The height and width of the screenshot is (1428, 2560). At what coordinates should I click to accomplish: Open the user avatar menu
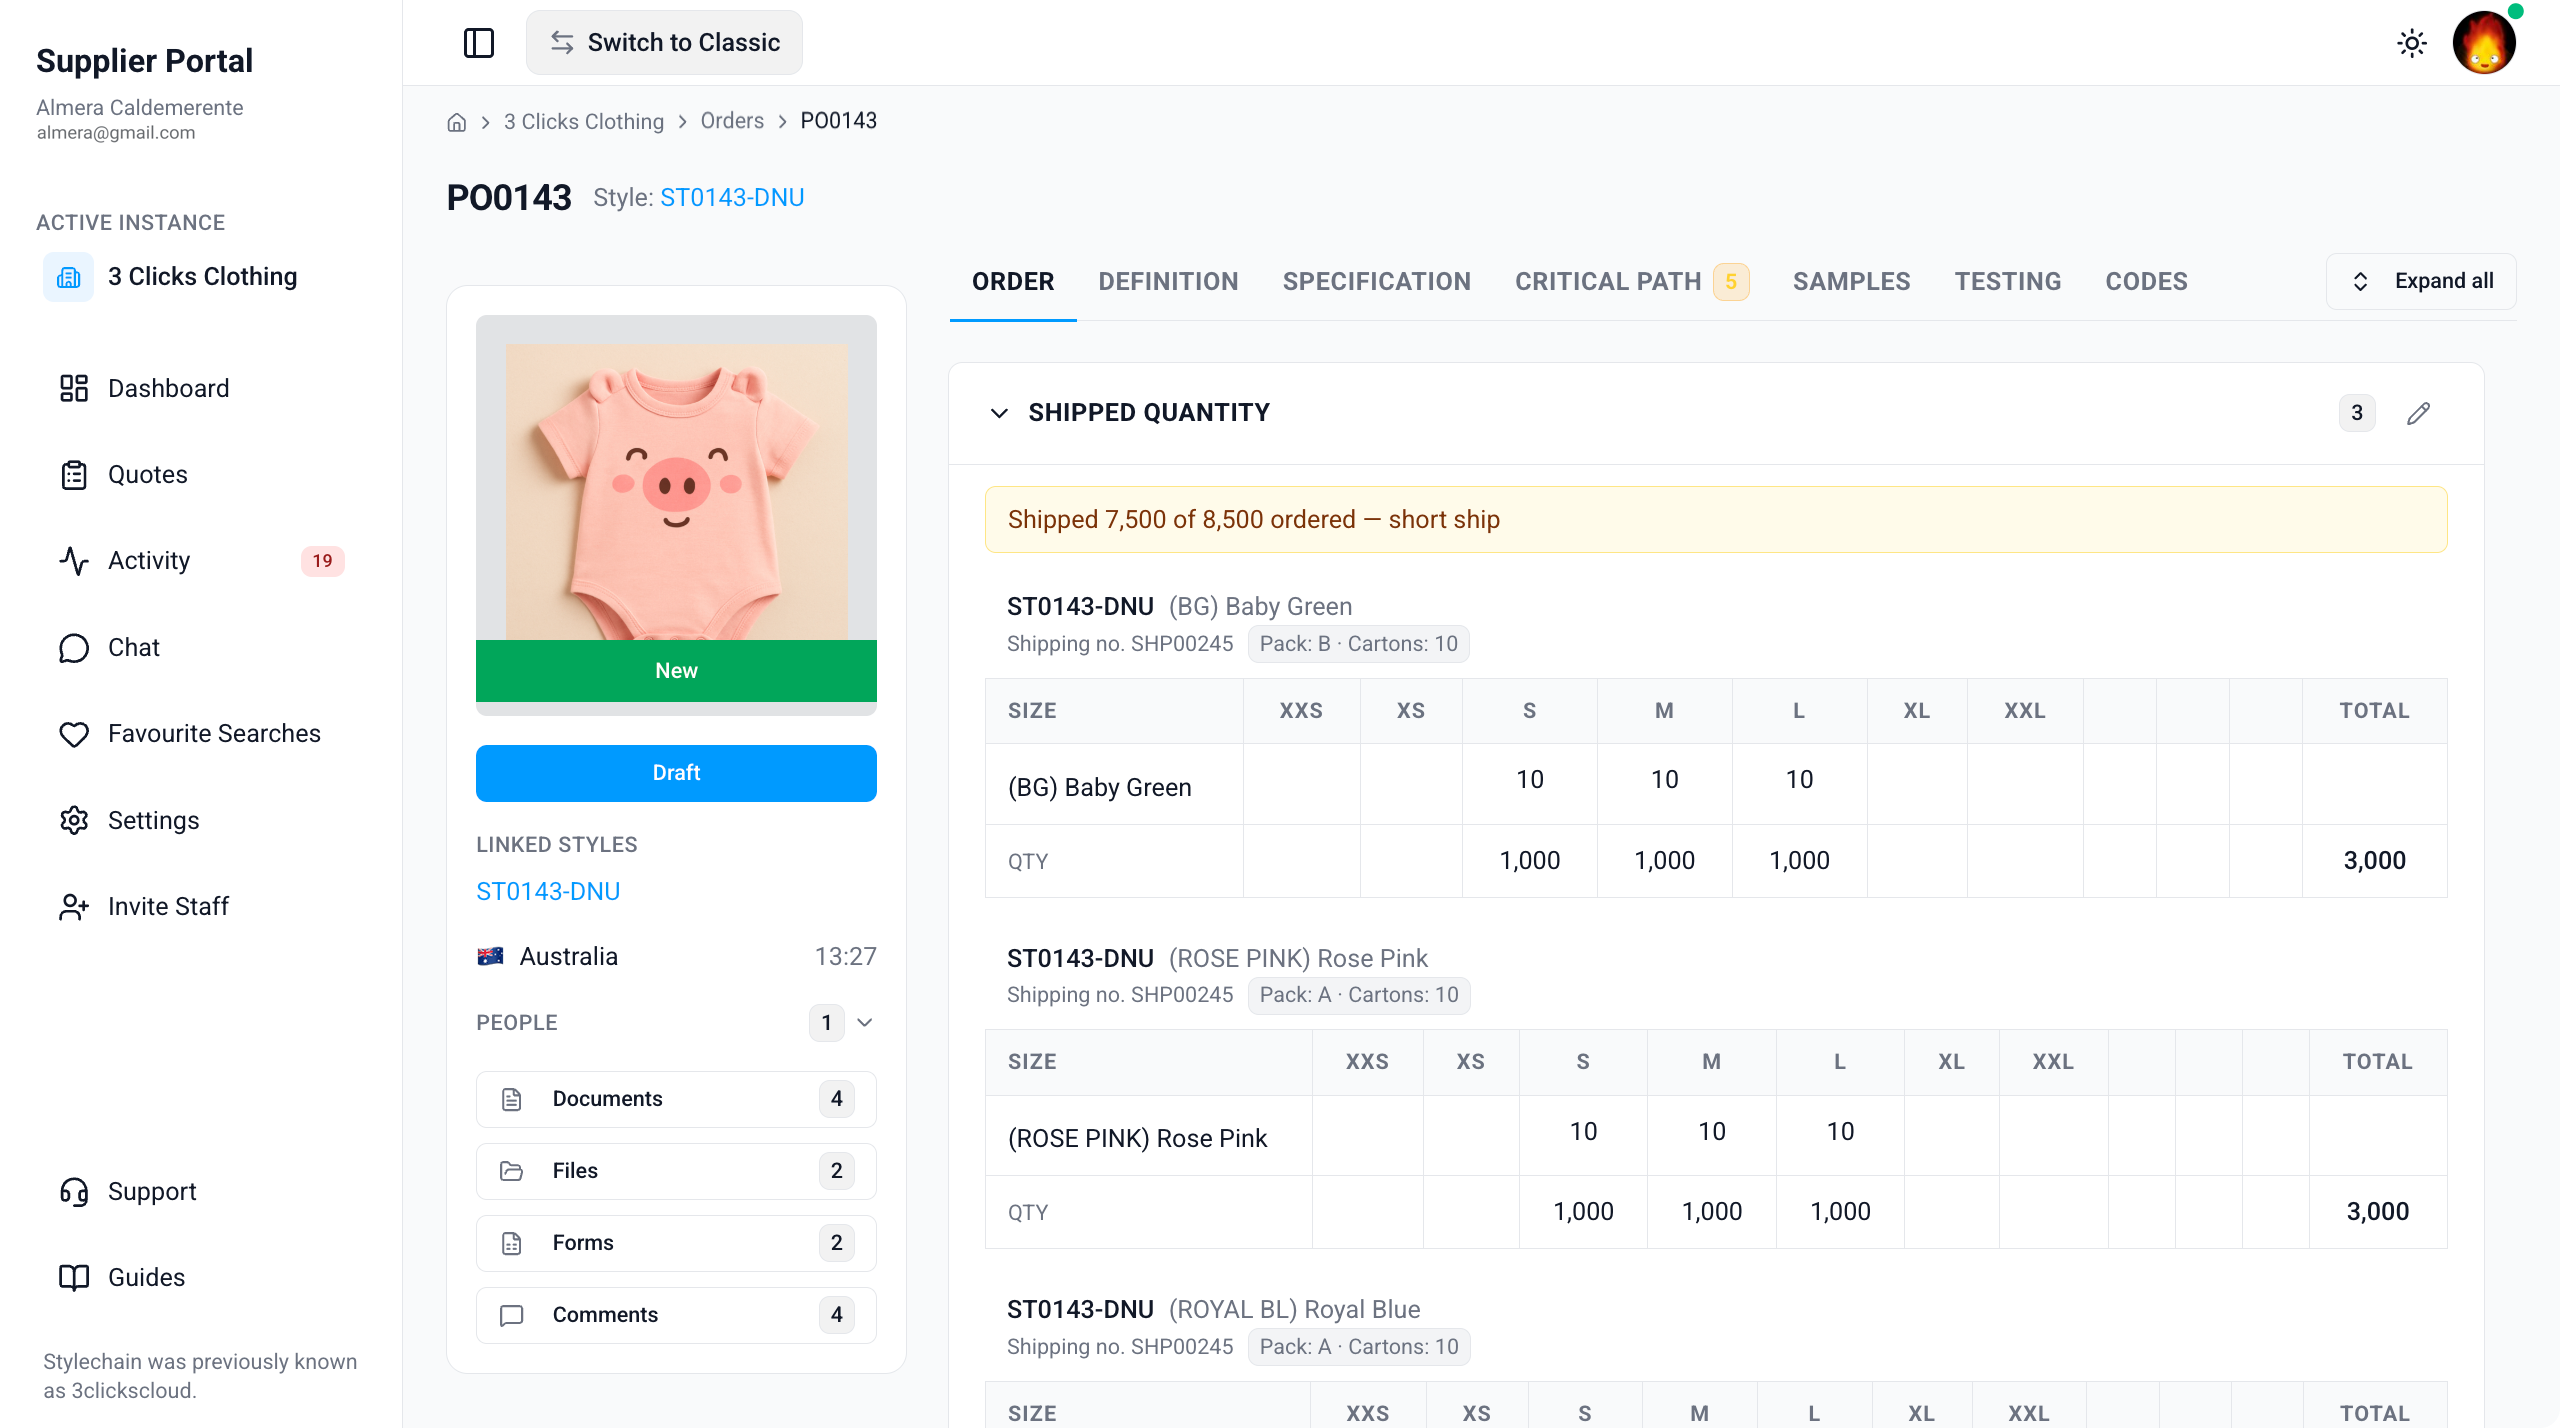tap(2484, 43)
